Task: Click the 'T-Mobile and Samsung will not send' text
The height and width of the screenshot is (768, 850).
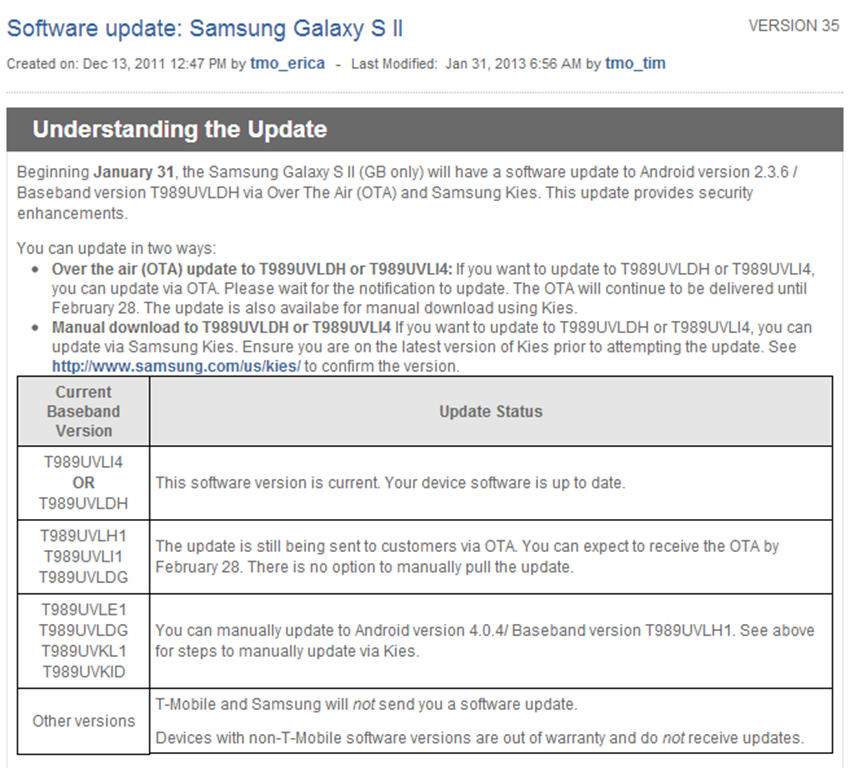Action: [366, 704]
